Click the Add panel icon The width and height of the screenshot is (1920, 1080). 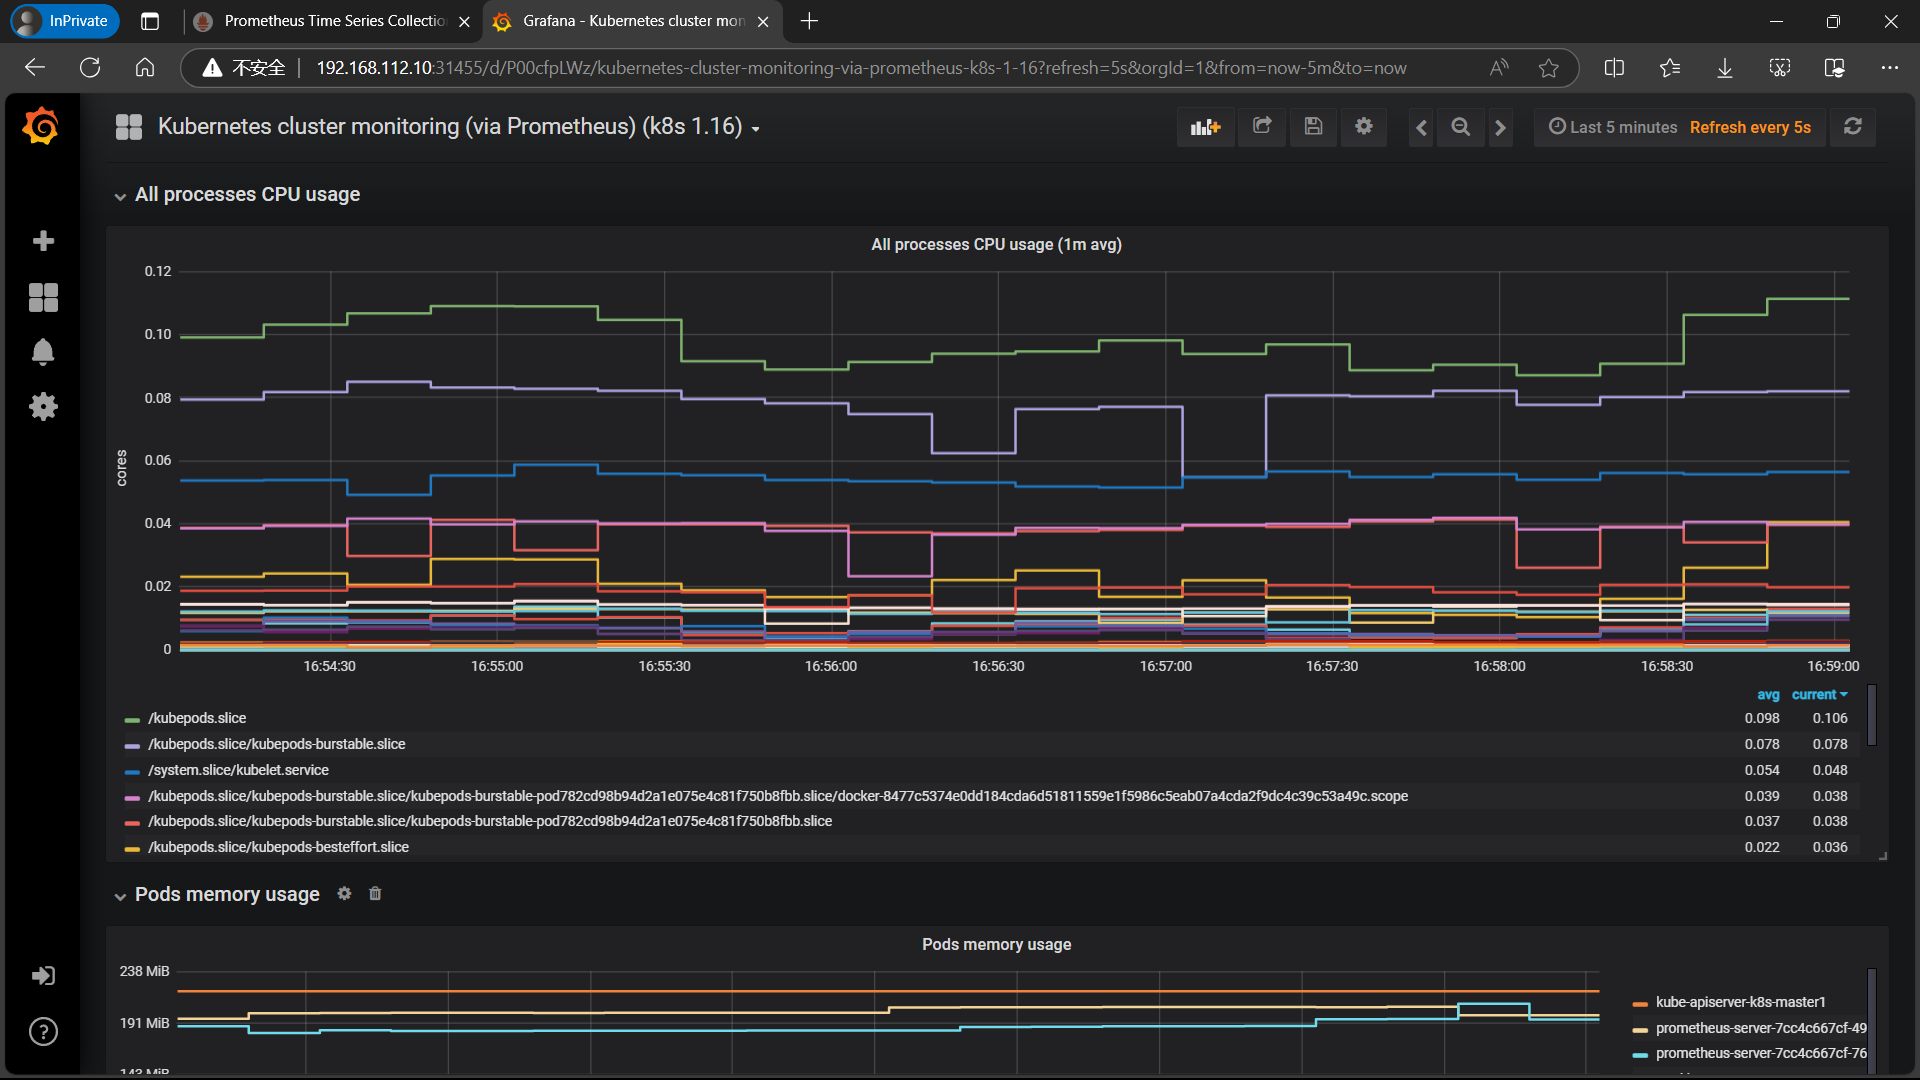1205,127
